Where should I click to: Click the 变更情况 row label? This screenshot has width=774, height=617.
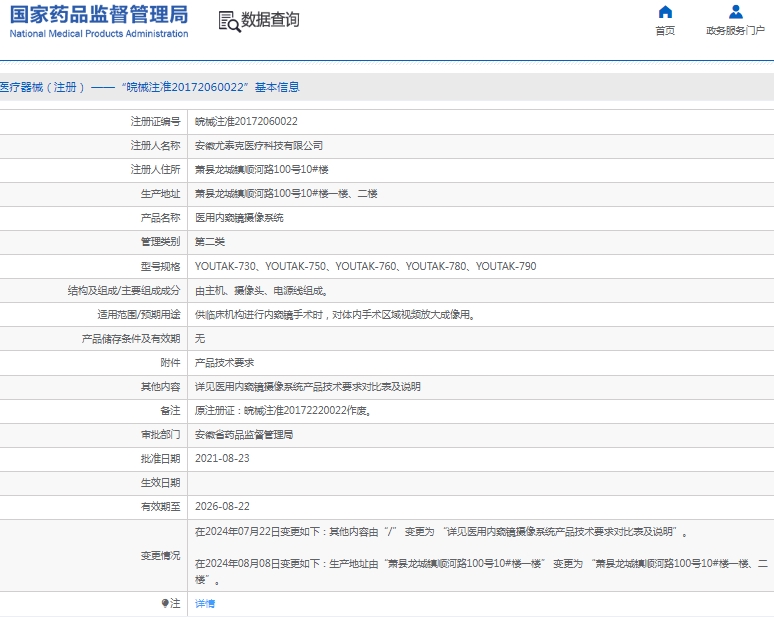[x=160, y=555]
